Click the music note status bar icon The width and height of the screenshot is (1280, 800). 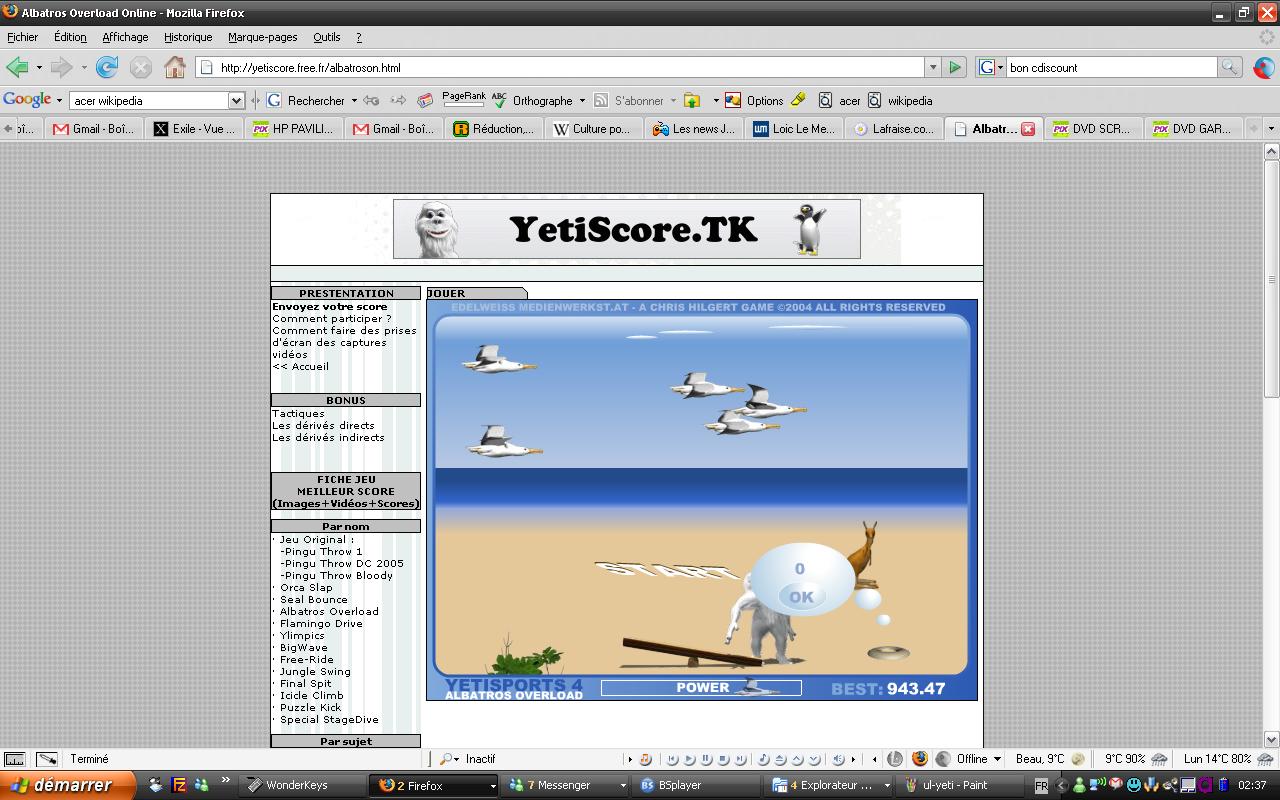[x=645, y=759]
